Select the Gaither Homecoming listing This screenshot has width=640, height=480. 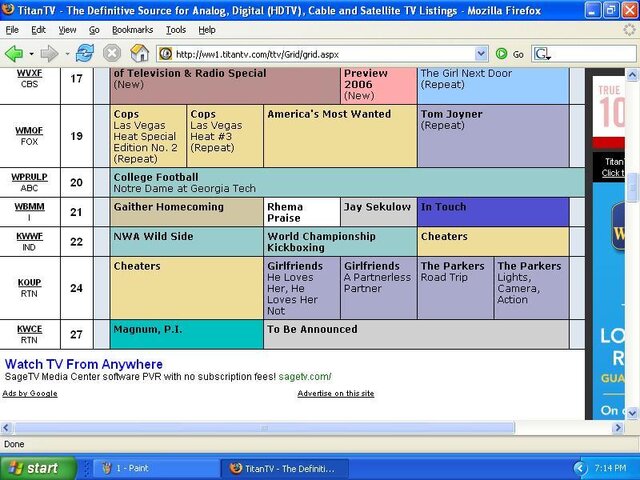[x=187, y=212]
